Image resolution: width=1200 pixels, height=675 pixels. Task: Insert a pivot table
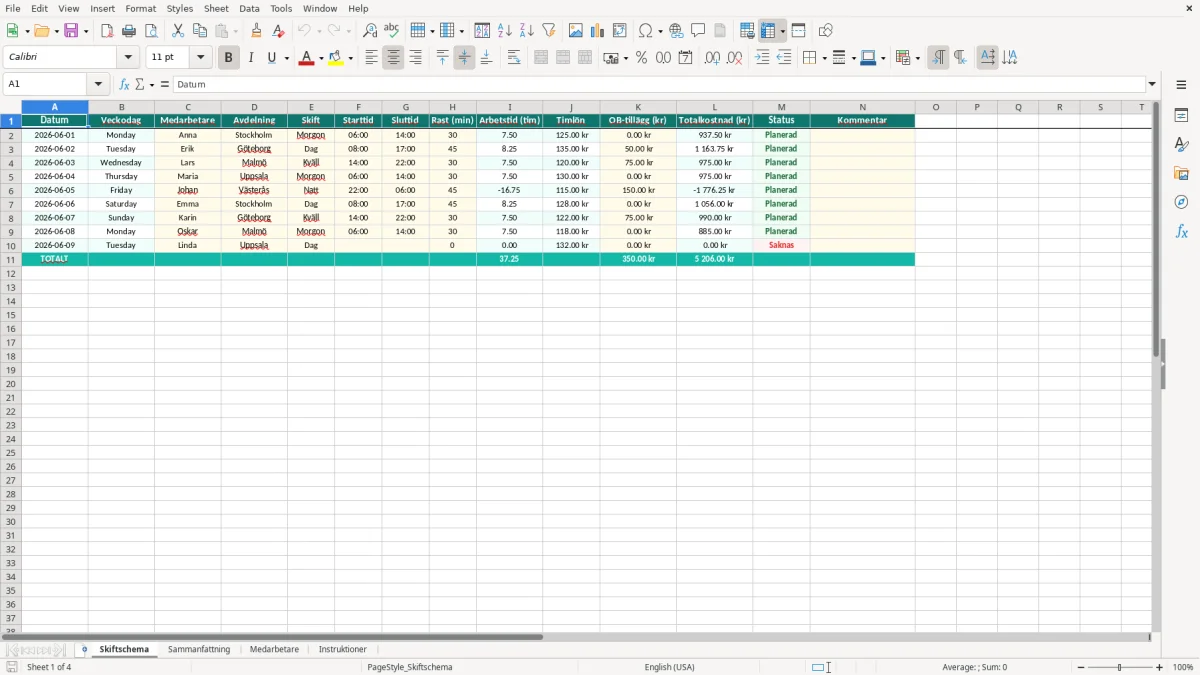[620, 30]
